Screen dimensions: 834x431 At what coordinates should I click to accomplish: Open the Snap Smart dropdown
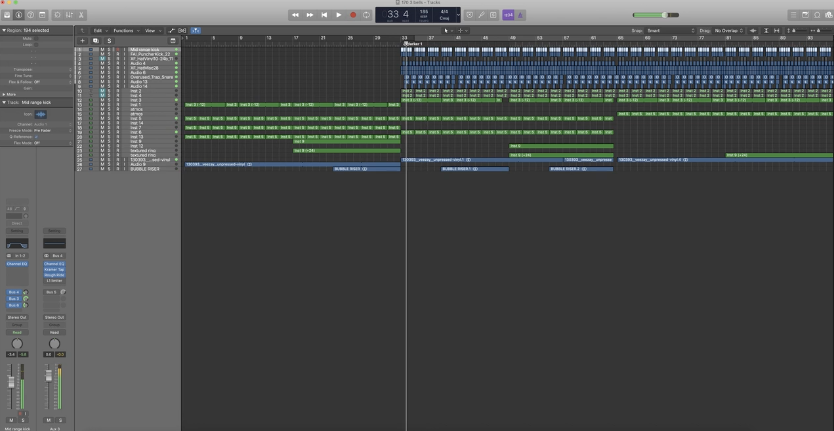[671, 31]
